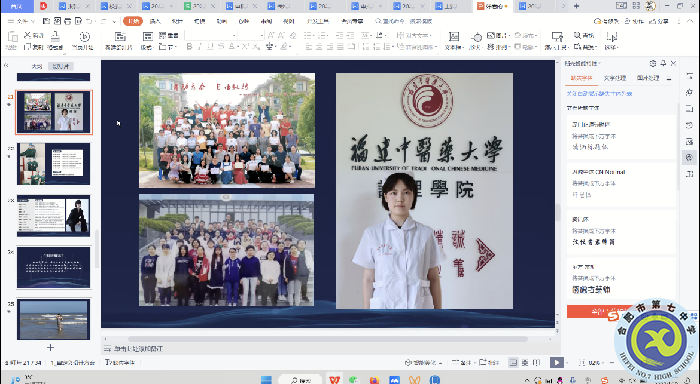Open the Design ribbon tab
The width and height of the screenshot is (700, 384).
(177, 21)
